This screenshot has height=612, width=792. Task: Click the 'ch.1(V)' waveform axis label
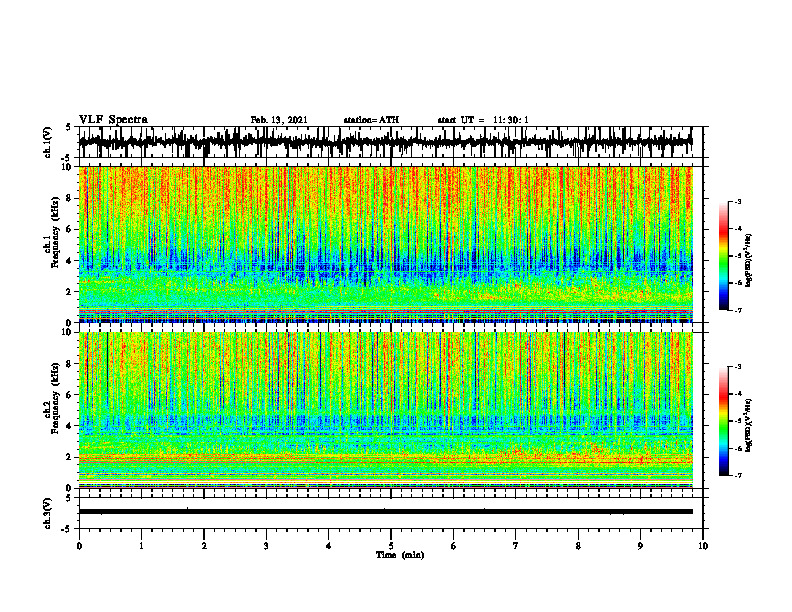(x=48, y=142)
